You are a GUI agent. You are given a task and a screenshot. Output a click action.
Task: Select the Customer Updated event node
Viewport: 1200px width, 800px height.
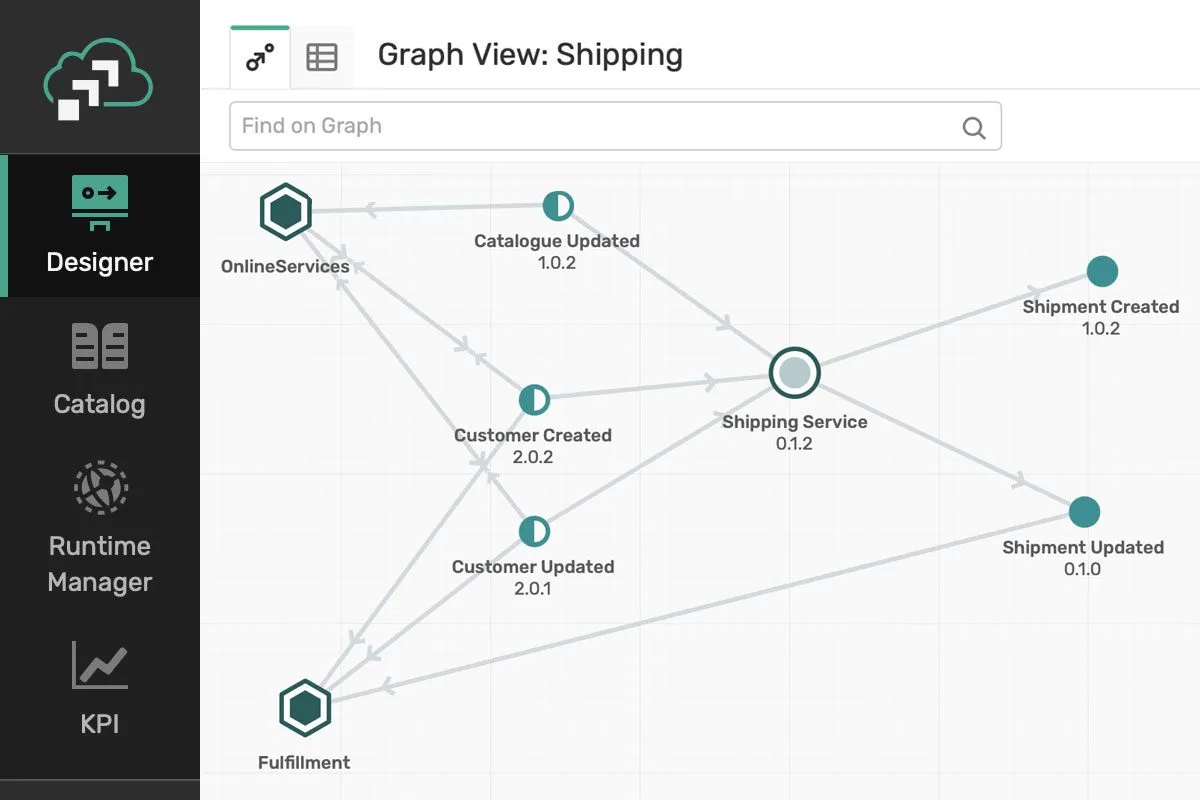(534, 531)
